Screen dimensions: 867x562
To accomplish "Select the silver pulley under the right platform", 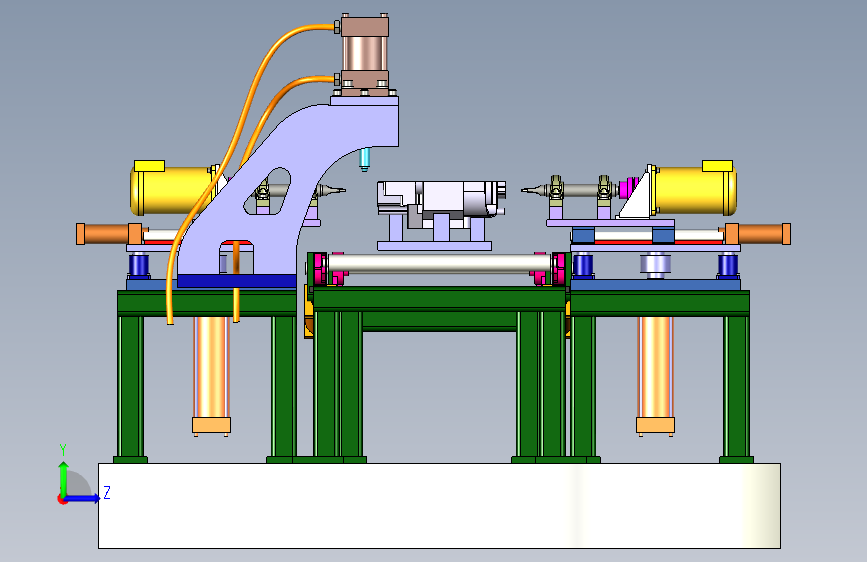I will point(655,265).
